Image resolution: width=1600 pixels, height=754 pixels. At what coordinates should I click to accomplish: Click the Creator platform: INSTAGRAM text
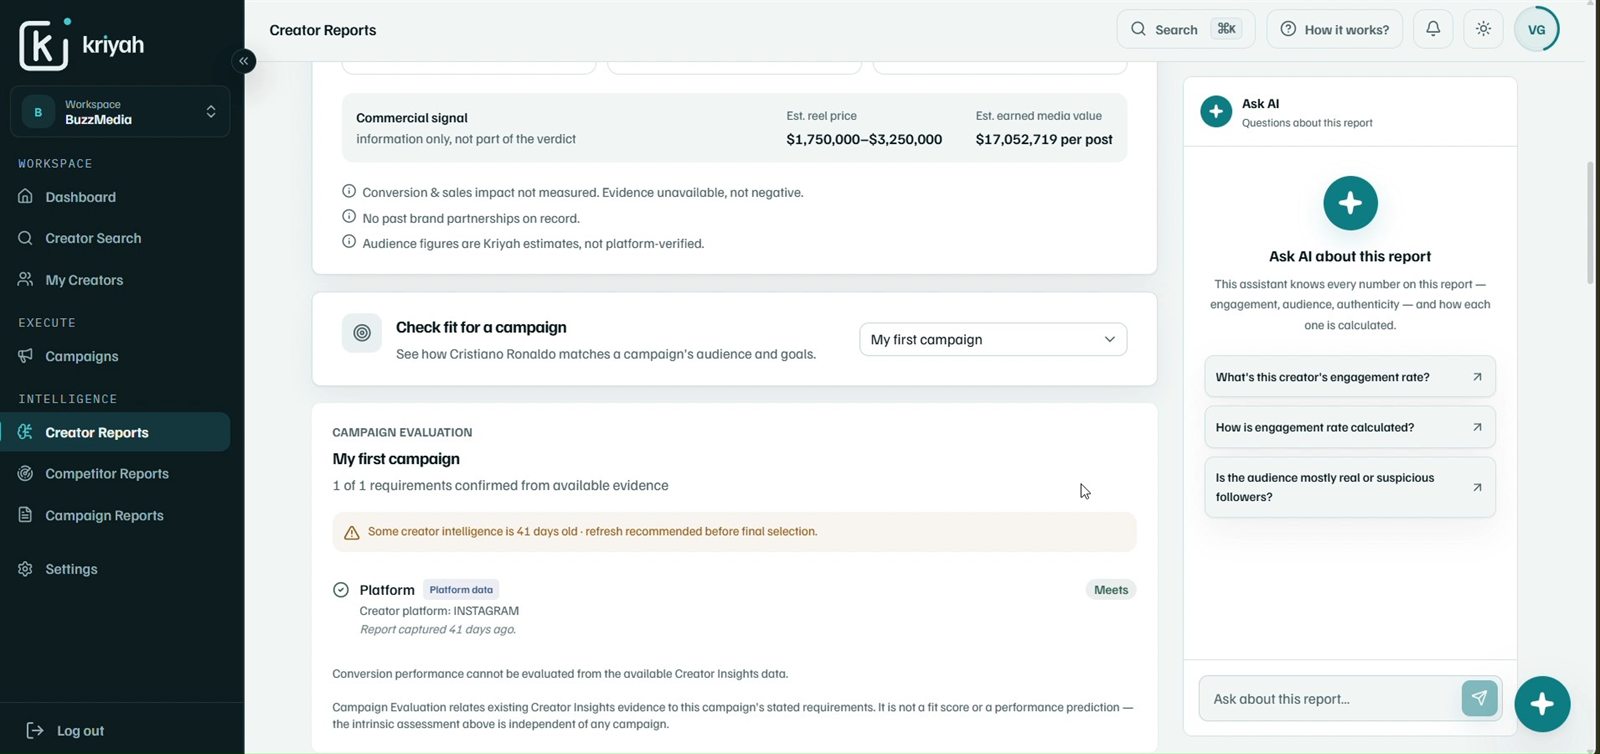click(x=439, y=611)
